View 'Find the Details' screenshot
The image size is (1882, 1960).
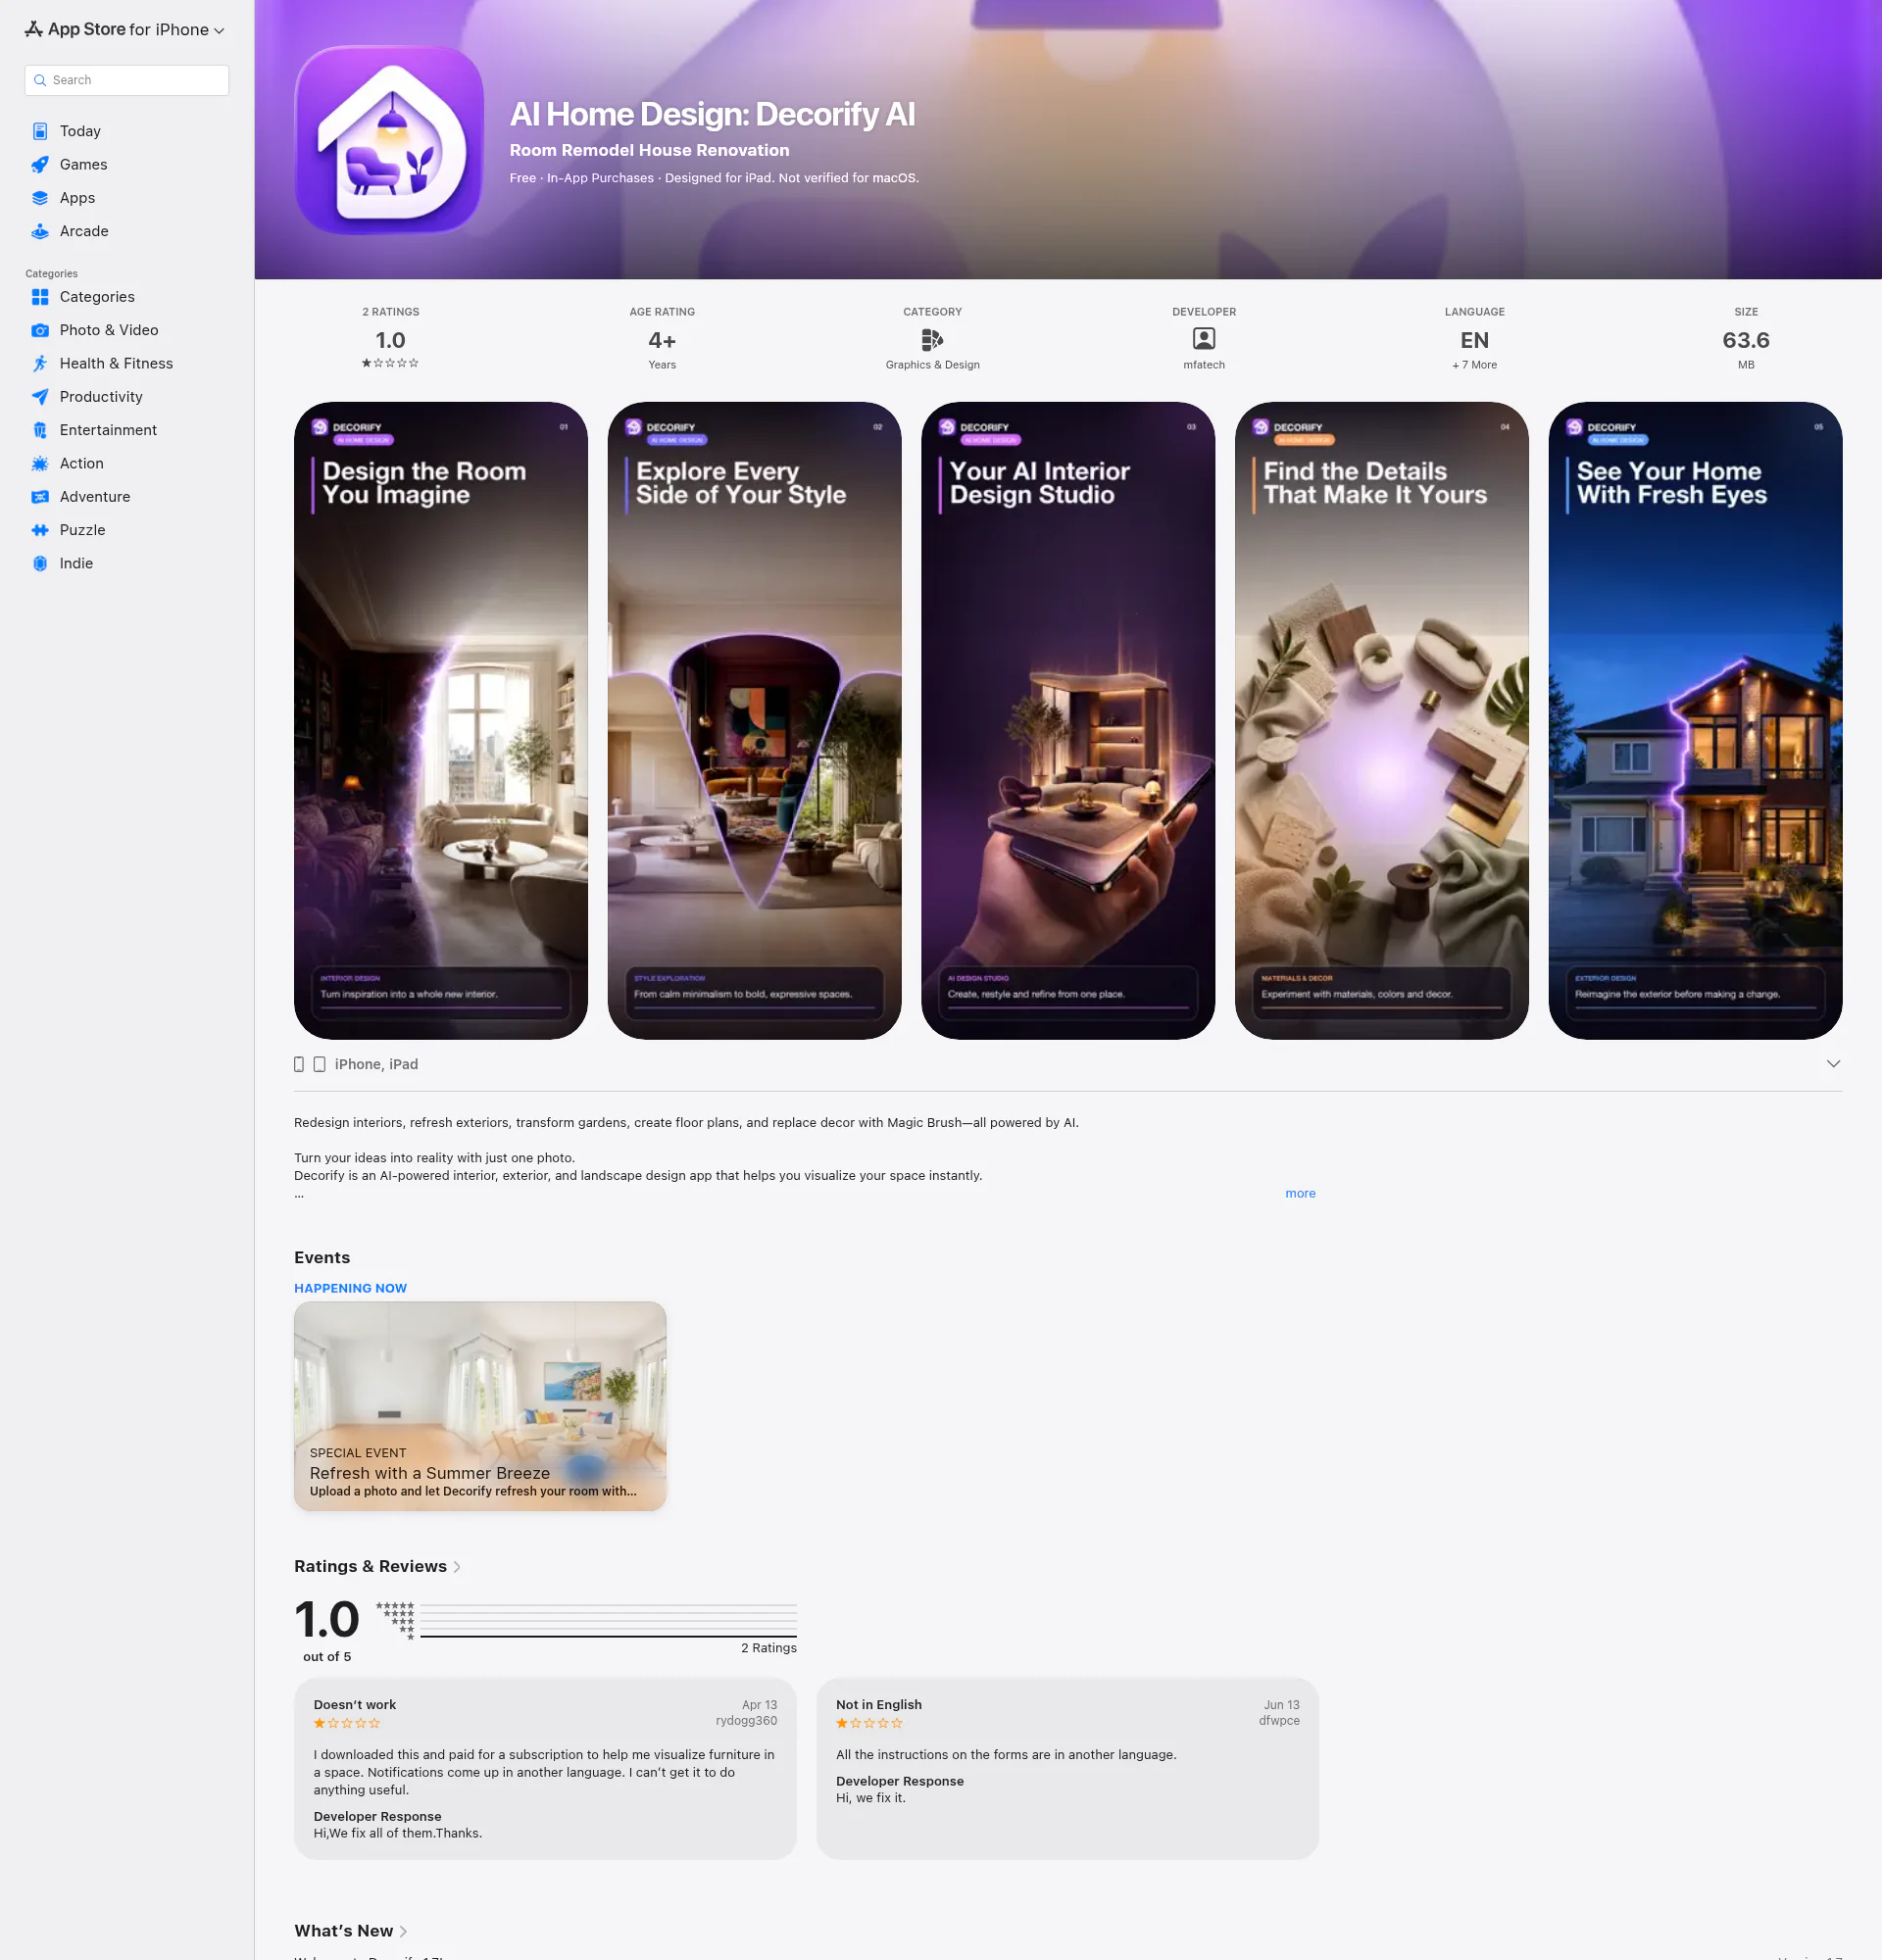click(x=1382, y=721)
